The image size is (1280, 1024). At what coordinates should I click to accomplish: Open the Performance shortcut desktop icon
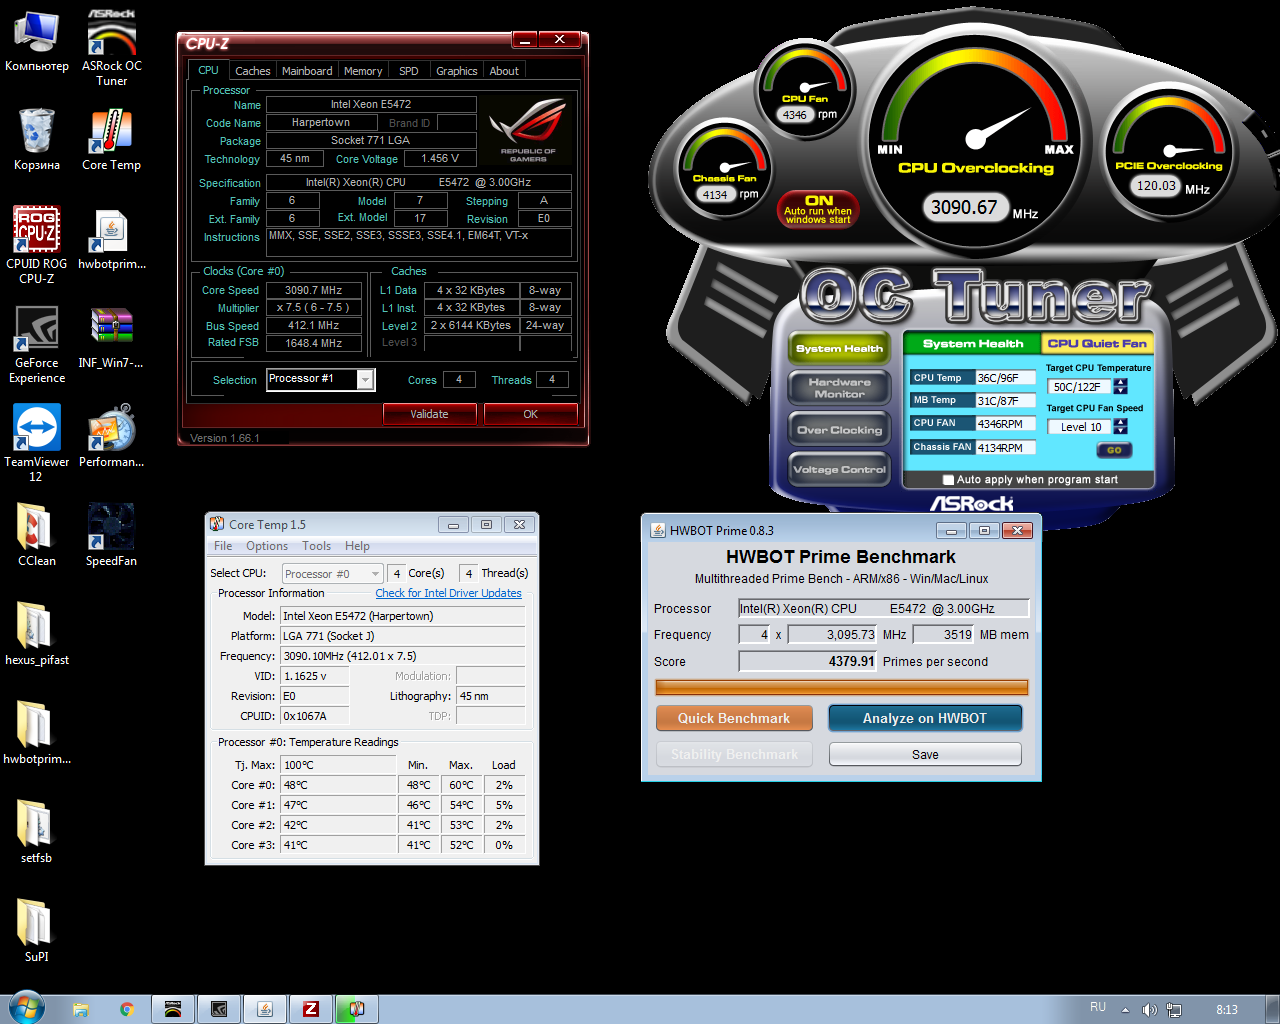(111, 436)
